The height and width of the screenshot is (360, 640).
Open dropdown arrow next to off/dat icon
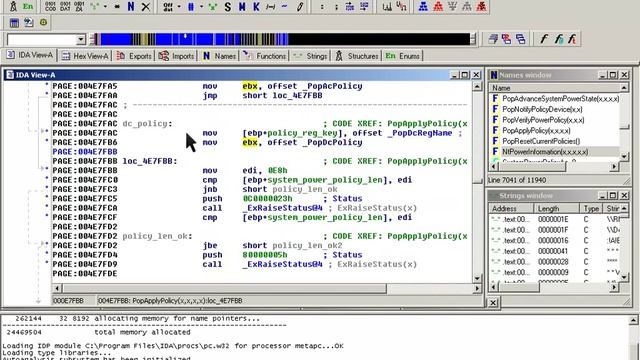click(179, 6)
